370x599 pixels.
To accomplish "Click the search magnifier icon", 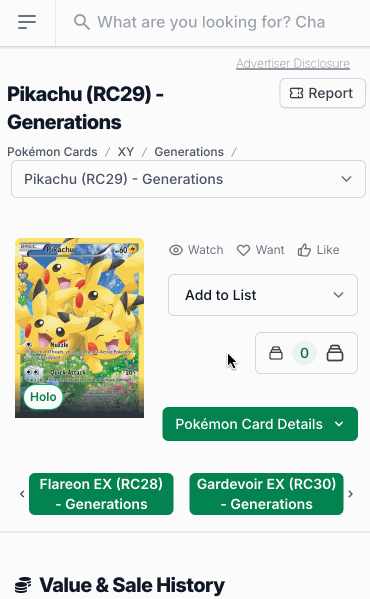I will tap(82, 22).
